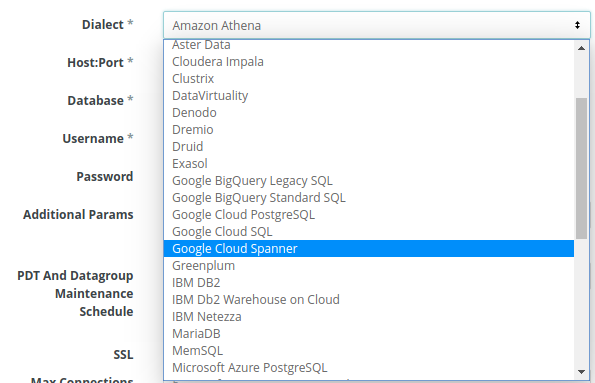595x383 pixels.
Task: Select Cloudera Impala dialect
Action: coord(369,61)
